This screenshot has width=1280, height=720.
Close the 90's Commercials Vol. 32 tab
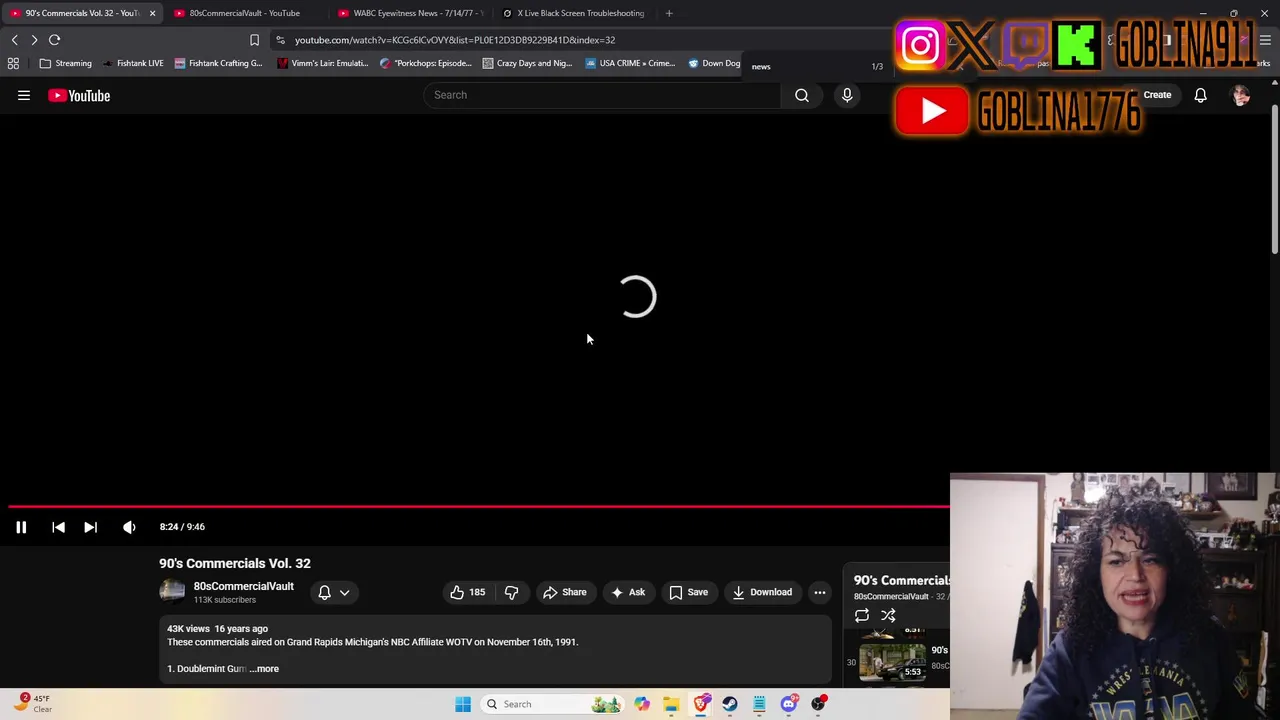(x=152, y=13)
